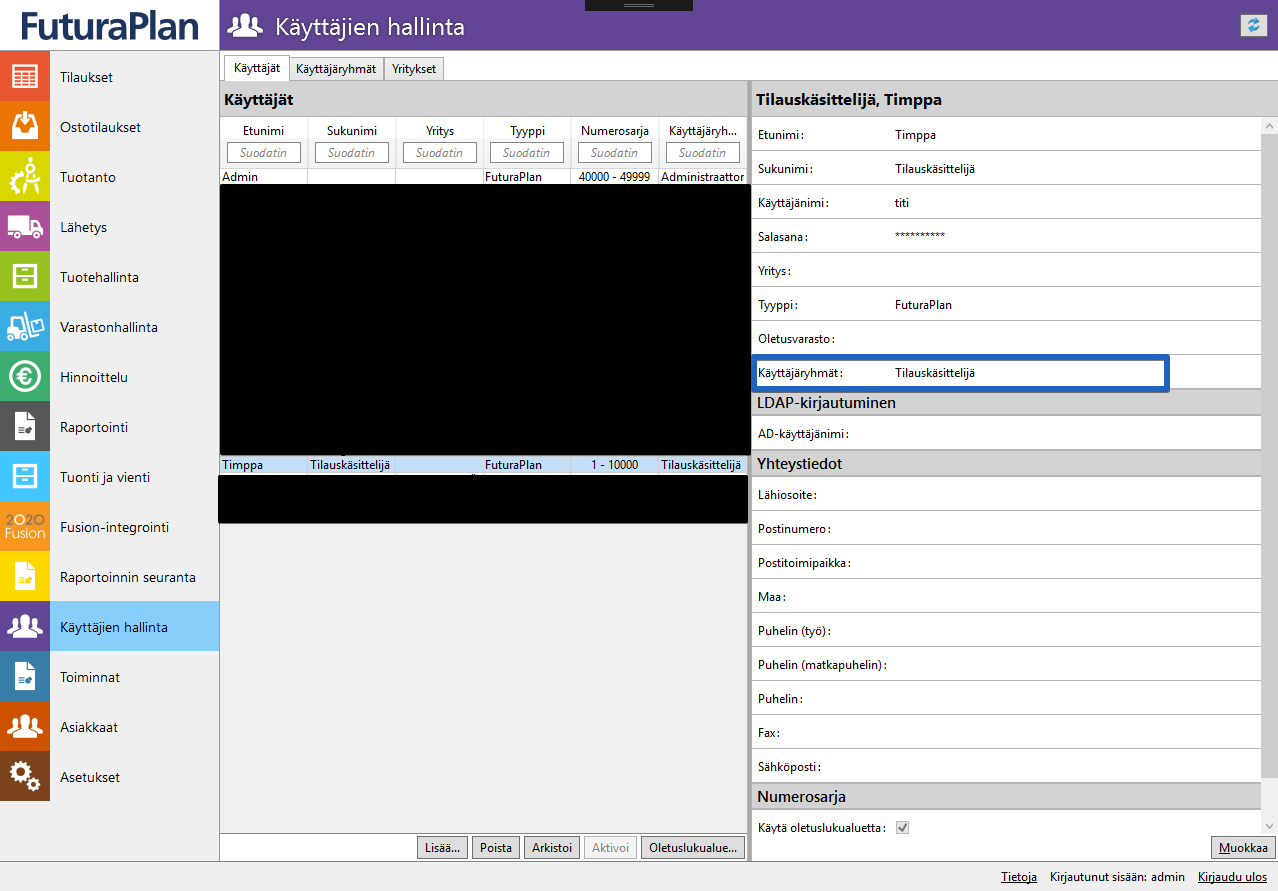
Task: Select the Admin user row
Action: (x=484, y=177)
